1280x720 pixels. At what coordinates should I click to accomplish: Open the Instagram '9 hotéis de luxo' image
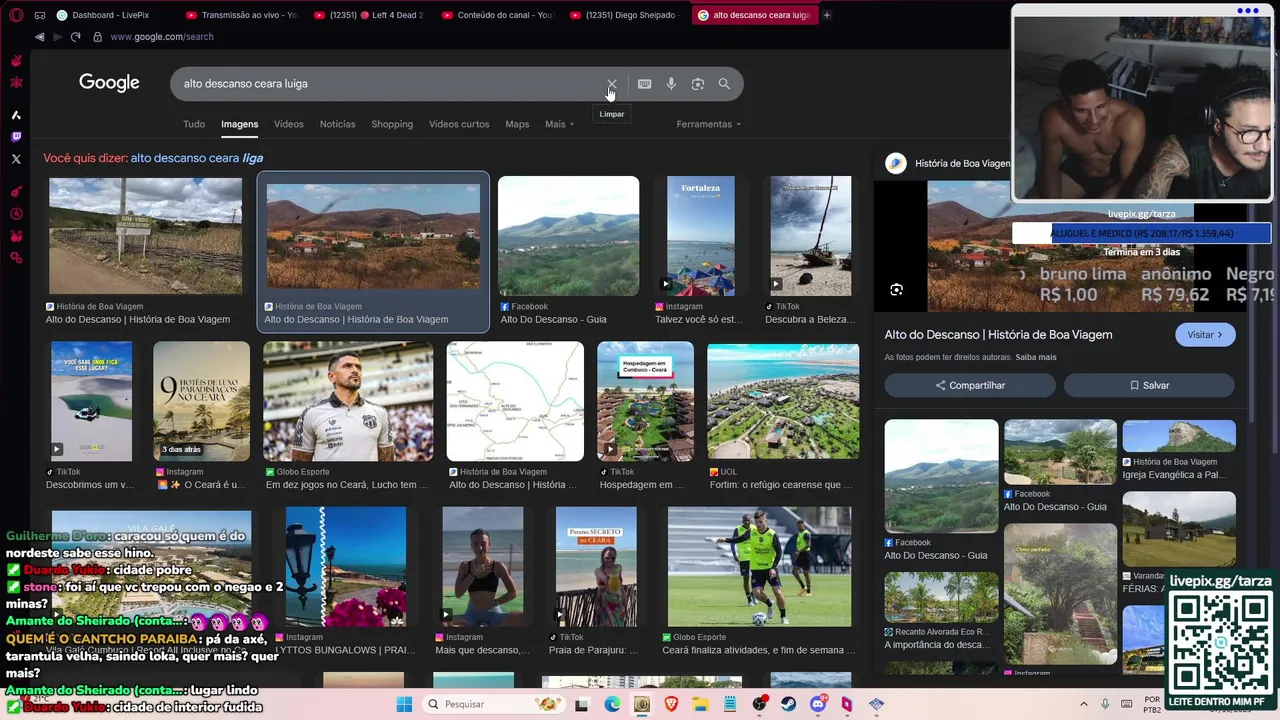[201, 401]
